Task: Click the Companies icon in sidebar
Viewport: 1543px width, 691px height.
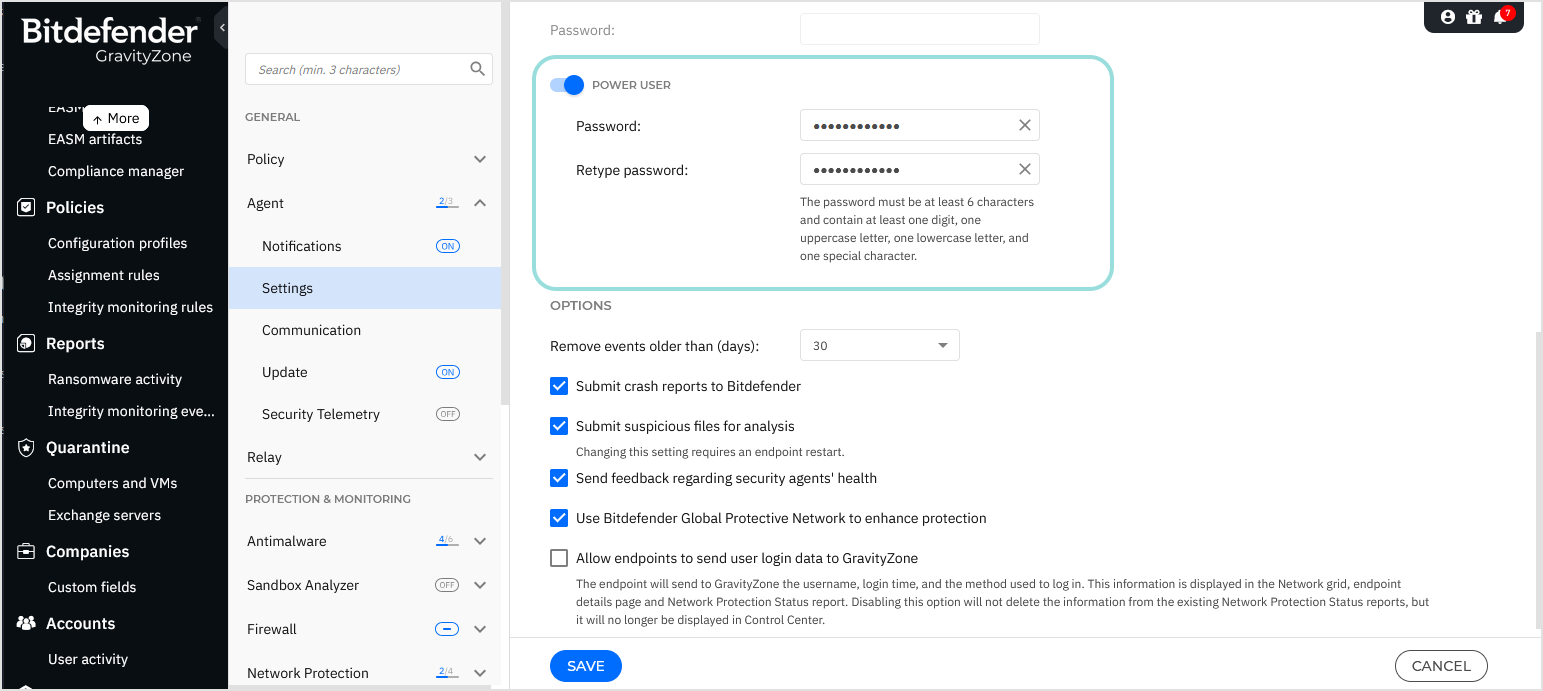Action: click(x=25, y=551)
